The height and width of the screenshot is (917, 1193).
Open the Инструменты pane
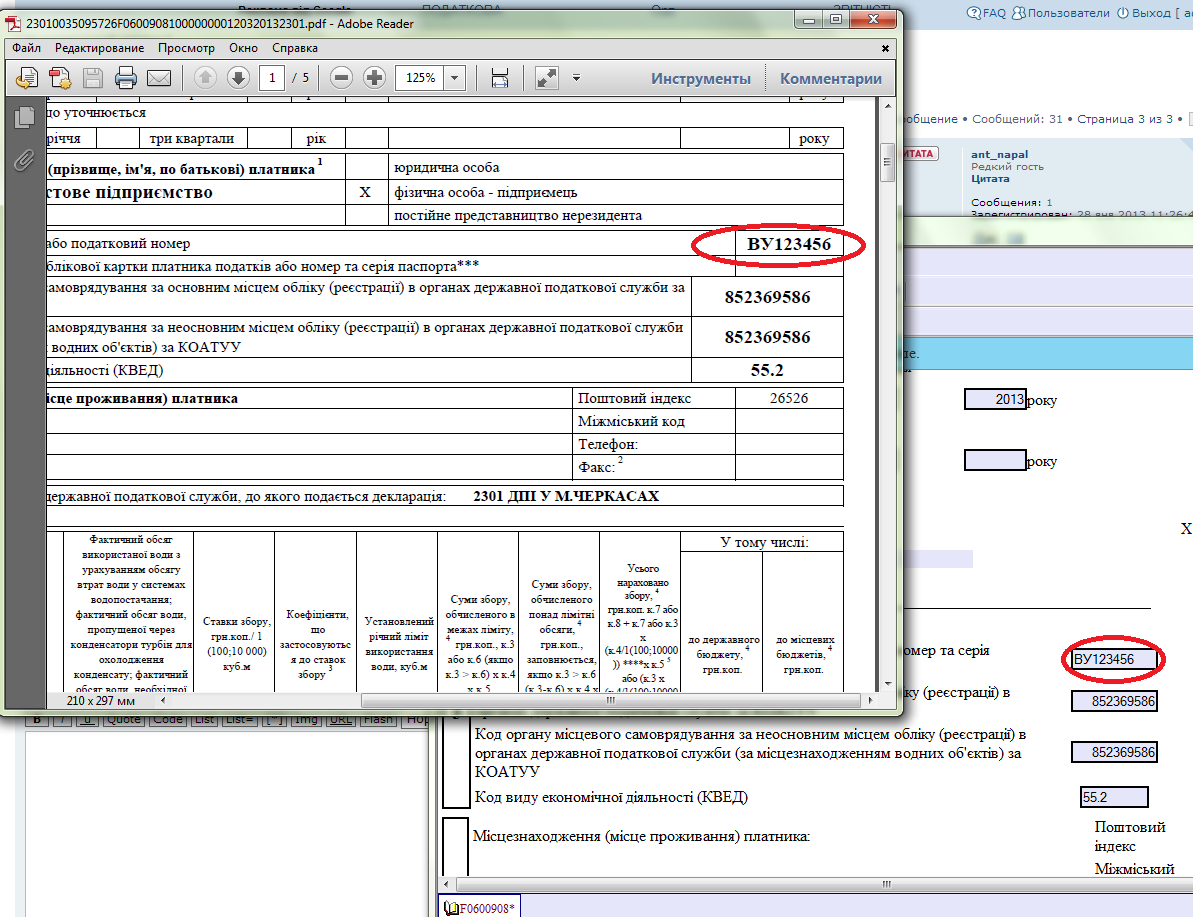coord(700,79)
